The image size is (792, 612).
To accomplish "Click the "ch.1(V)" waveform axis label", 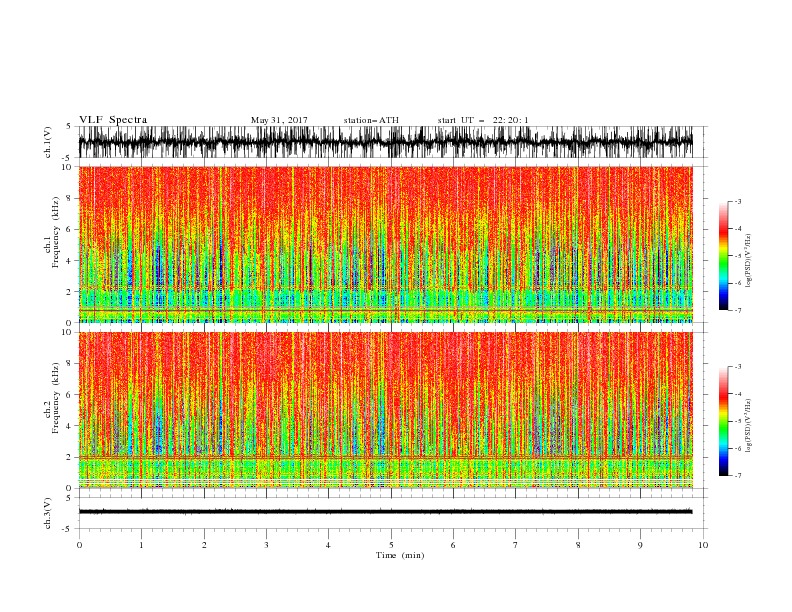I will tap(48, 142).
